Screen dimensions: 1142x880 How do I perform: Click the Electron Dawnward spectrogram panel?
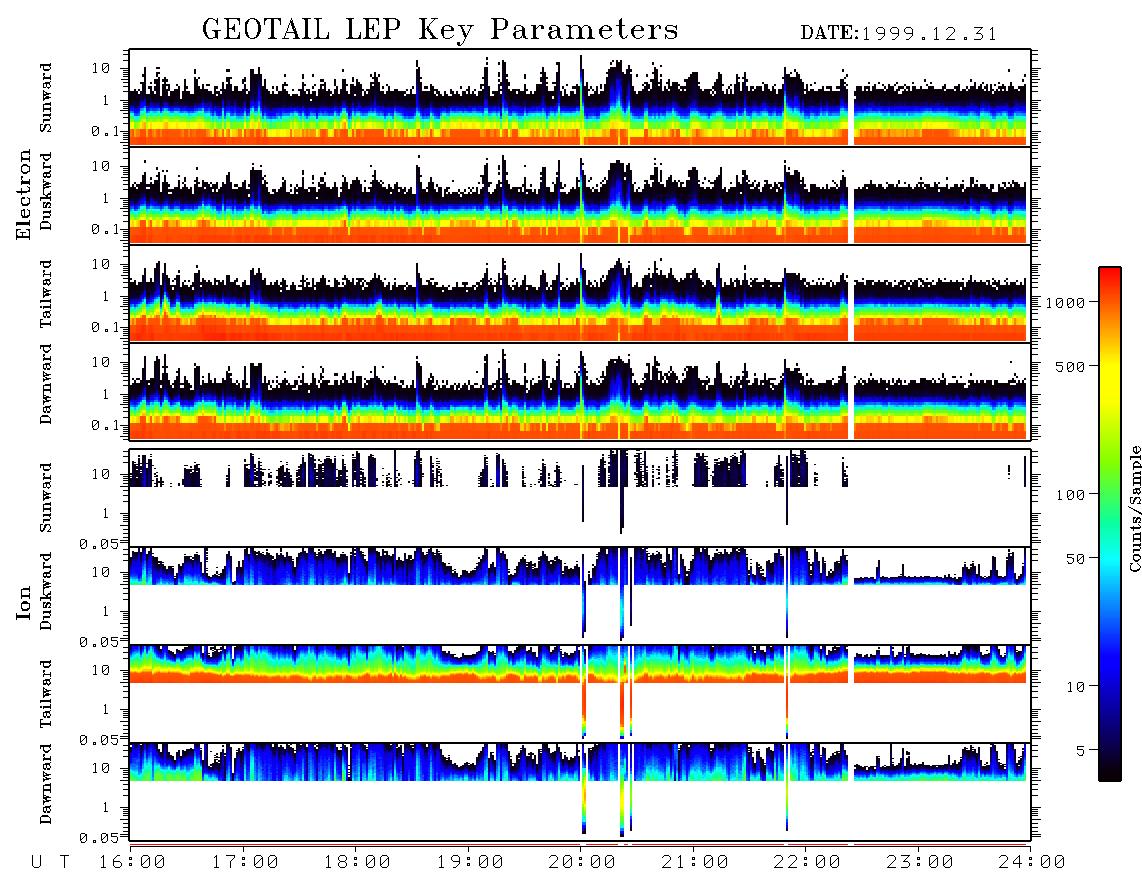pos(580,391)
